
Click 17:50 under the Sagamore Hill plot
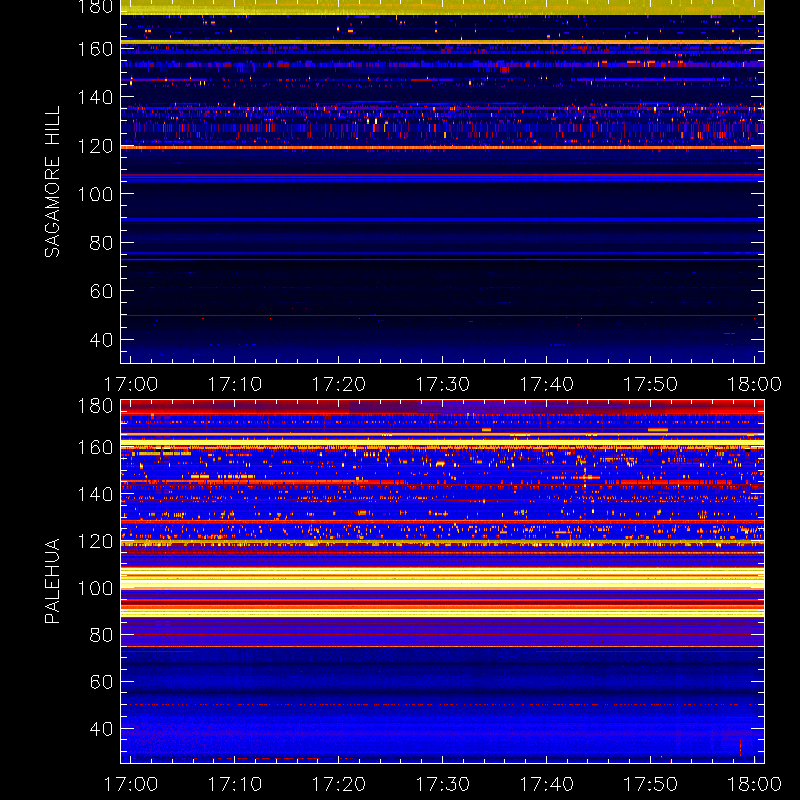651,384
